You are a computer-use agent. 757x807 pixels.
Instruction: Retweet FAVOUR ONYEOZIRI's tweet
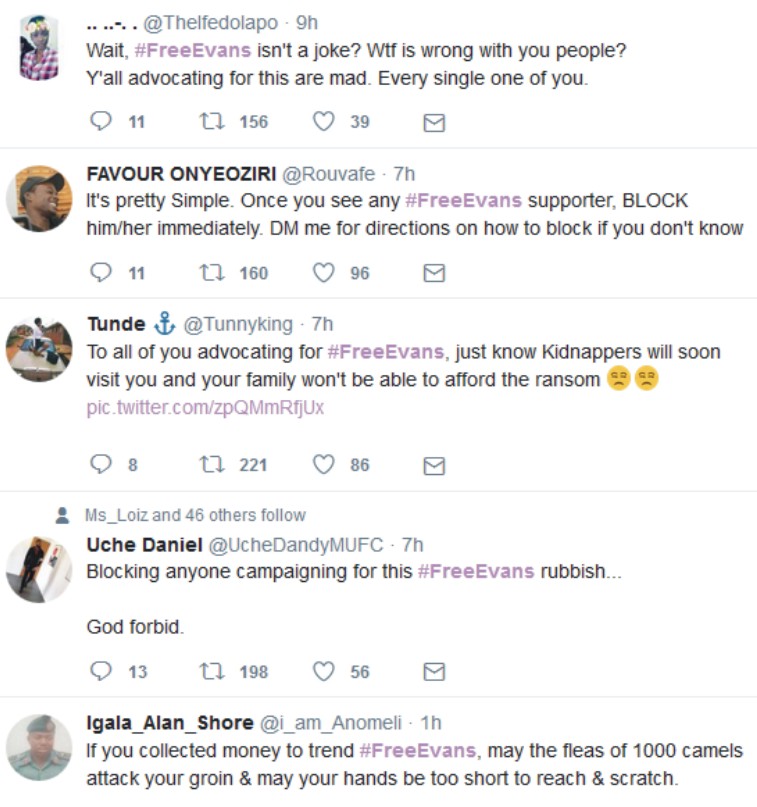click(x=211, y=273)
